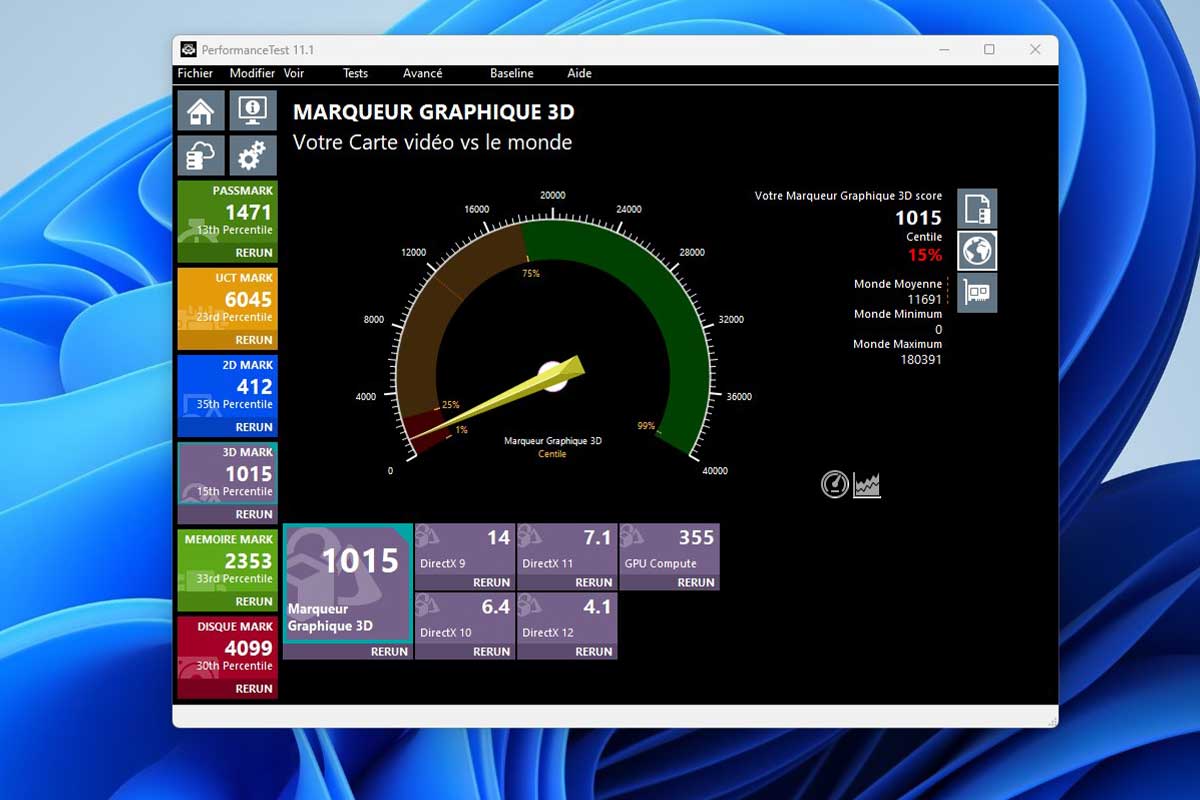Click the 20000 gauge scale label
The image size is (1200, 800).
click(553, 195)
